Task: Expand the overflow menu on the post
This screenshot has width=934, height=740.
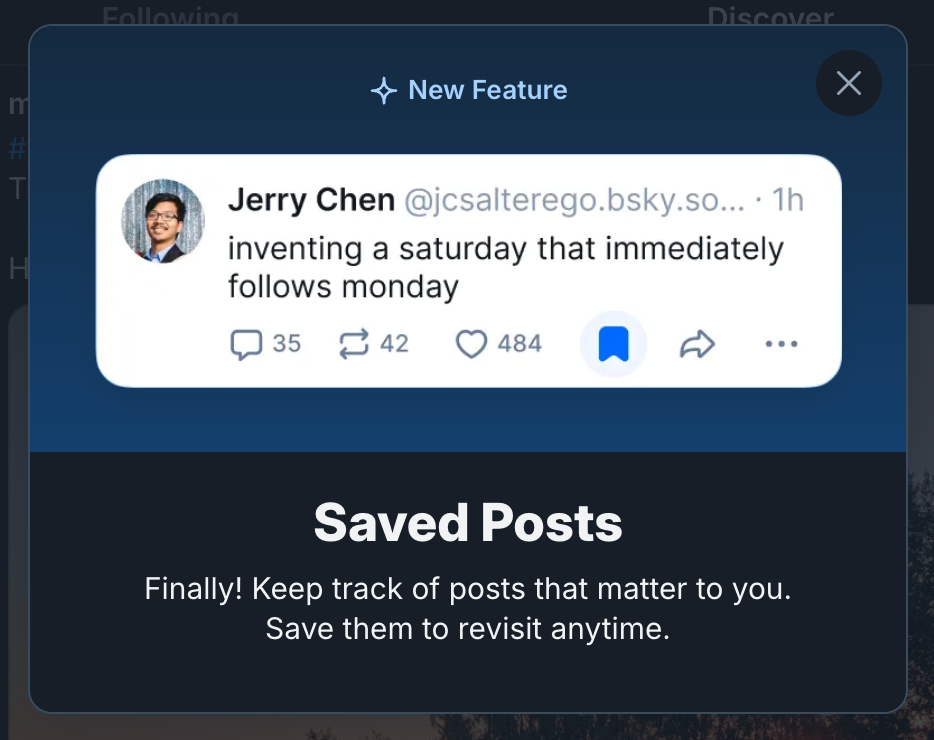Action: [x=781, y=344]
